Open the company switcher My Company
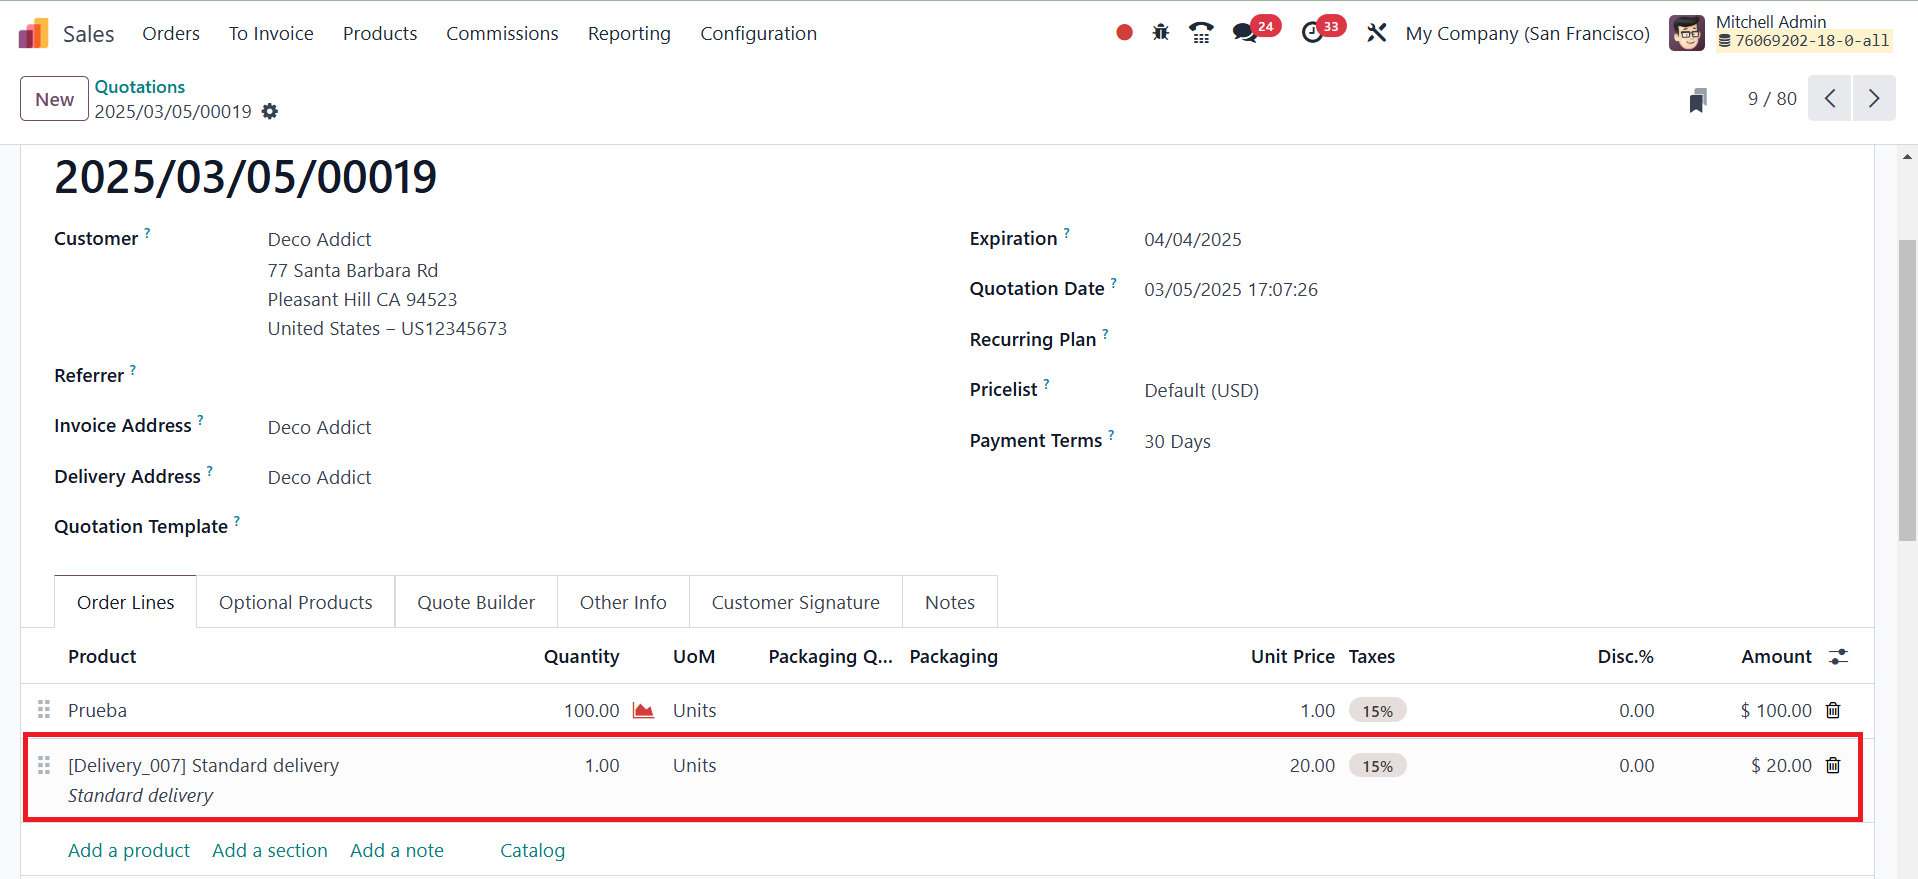 click(x=1527, y=33)
